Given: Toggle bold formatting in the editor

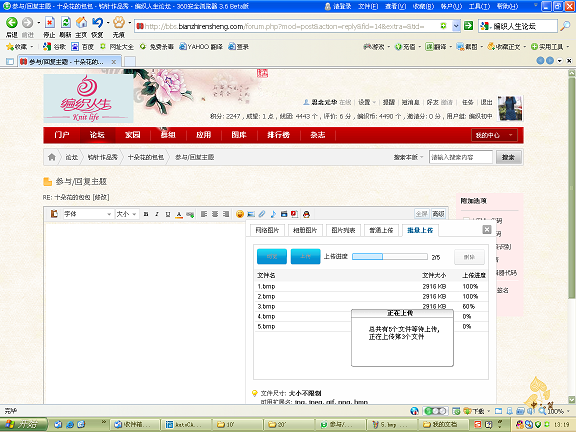Looking at the screenshot, I should coord(146,214).
